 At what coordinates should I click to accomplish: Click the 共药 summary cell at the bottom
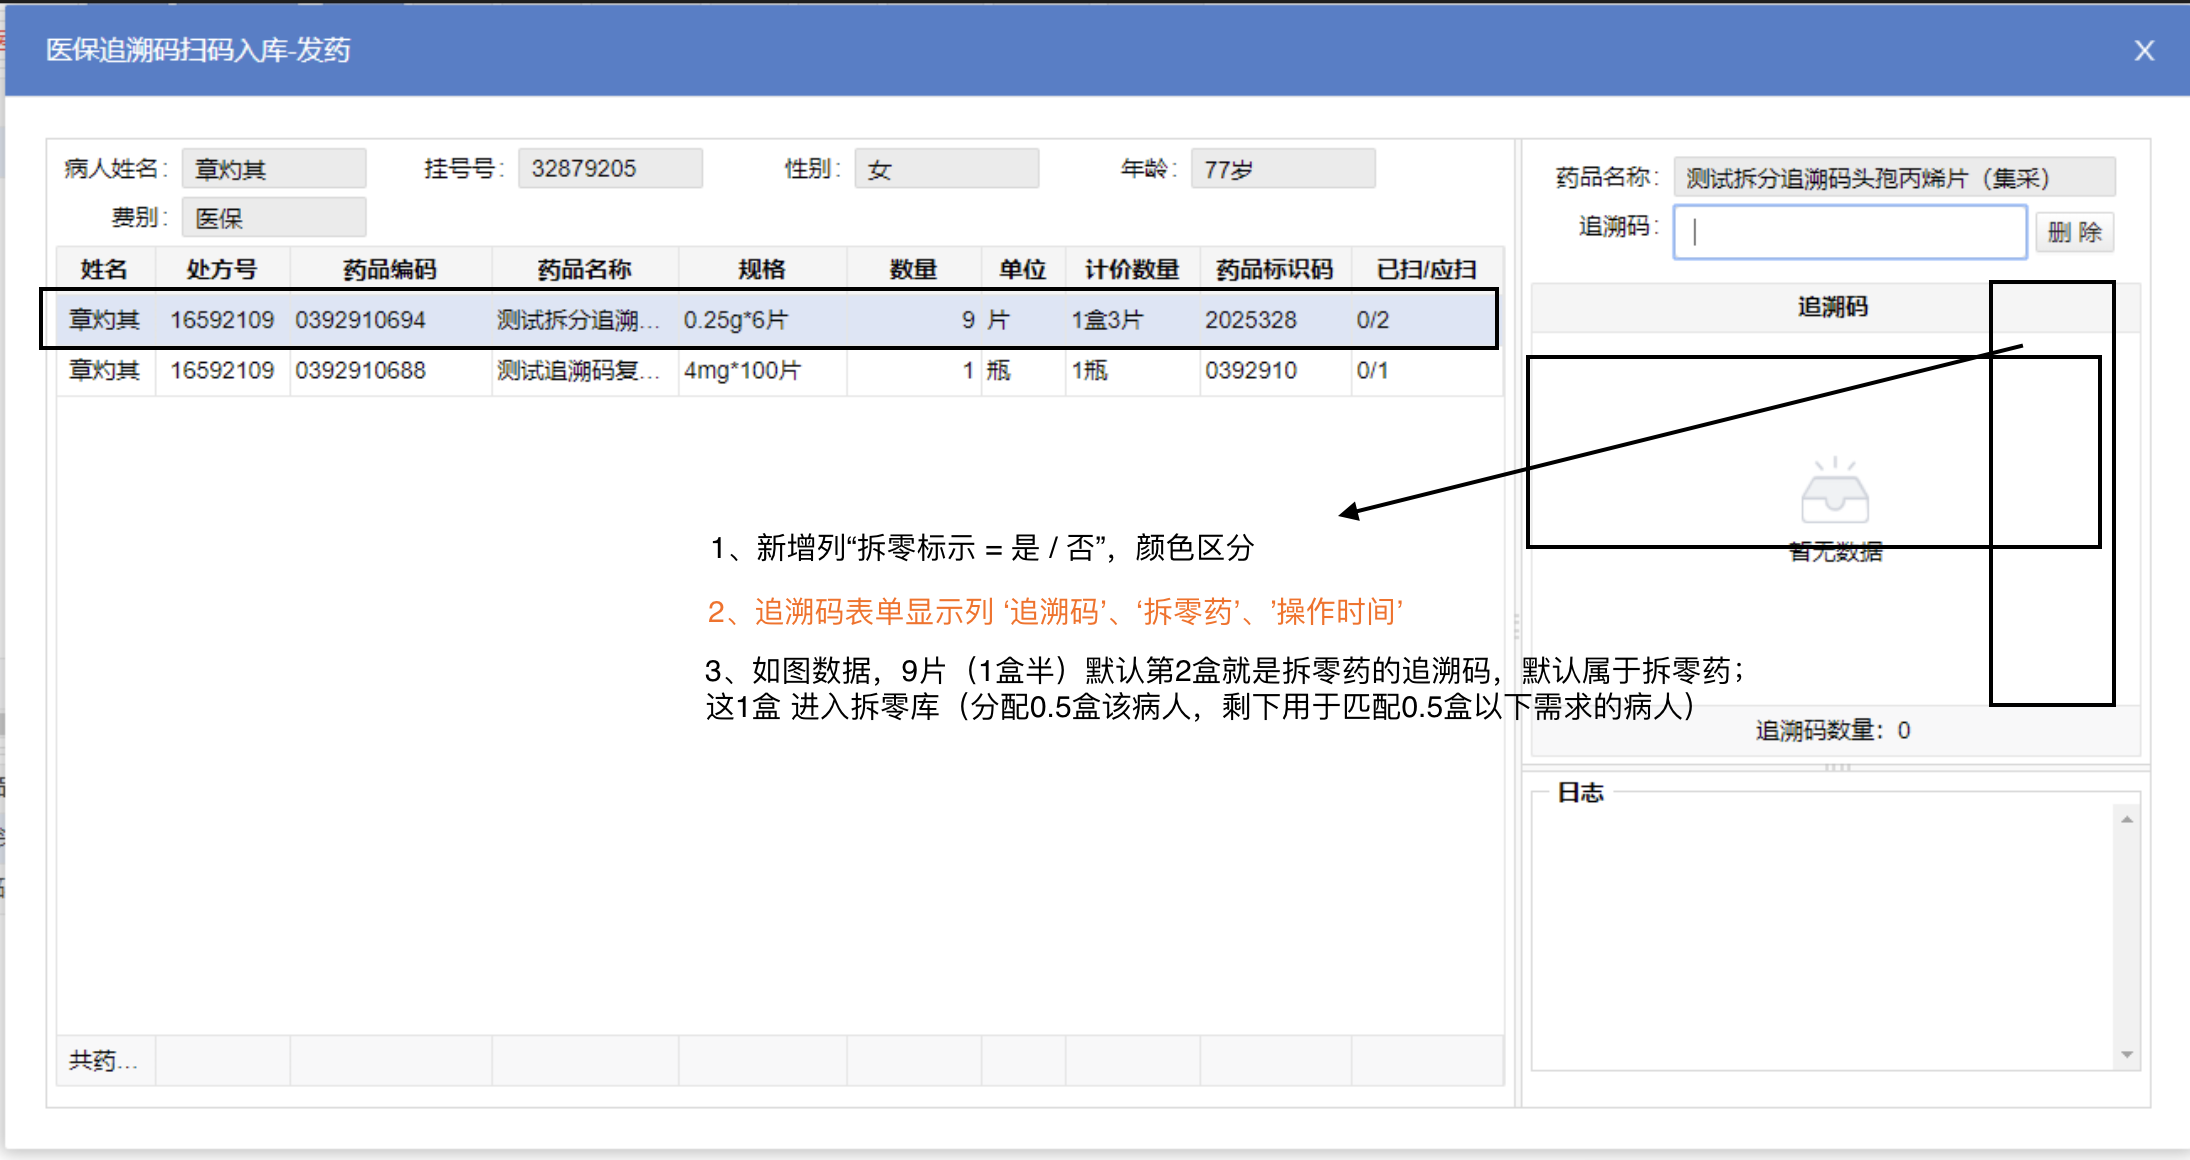104,1060
